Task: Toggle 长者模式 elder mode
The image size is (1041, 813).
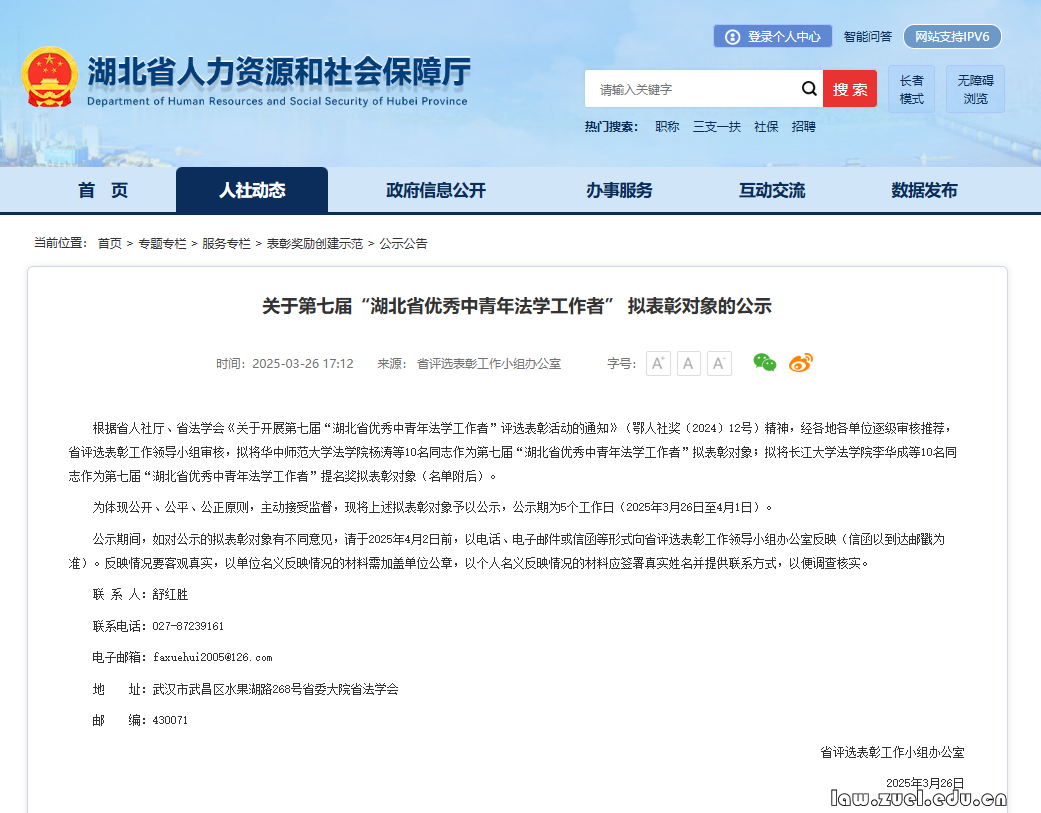Action: [911, 89]
